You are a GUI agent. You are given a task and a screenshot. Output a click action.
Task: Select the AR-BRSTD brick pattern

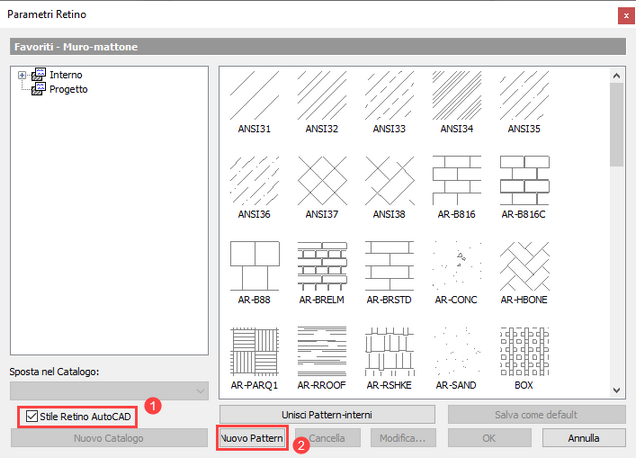389,273
